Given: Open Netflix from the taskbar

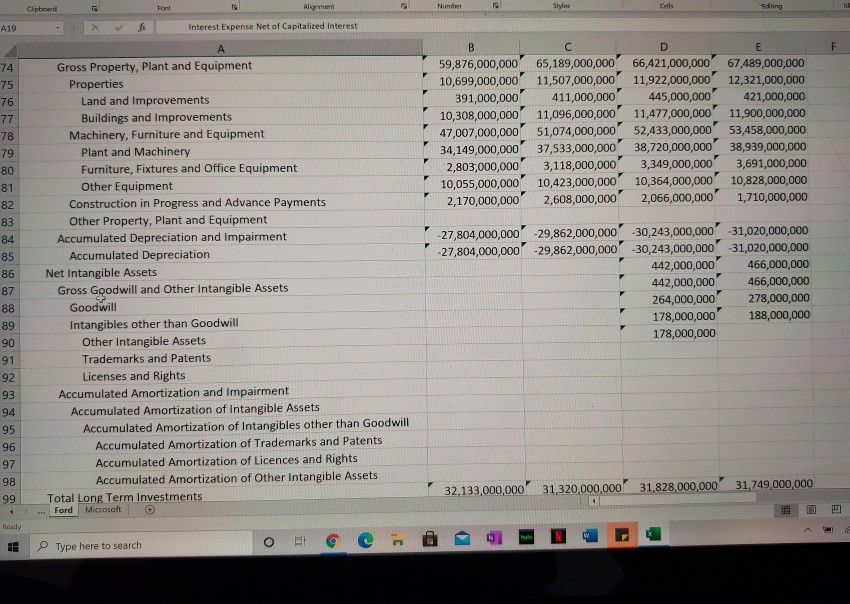Looking at the screenshot, I should pos(558,536).
